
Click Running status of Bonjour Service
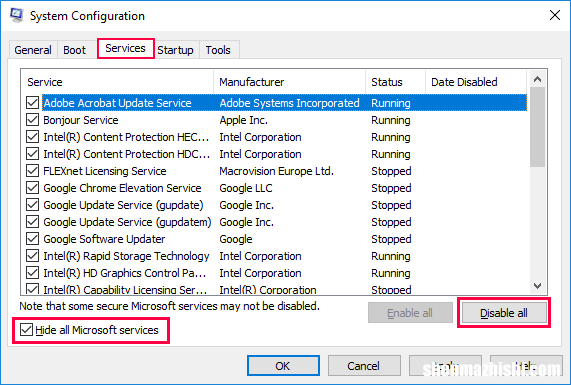(391, 120)
